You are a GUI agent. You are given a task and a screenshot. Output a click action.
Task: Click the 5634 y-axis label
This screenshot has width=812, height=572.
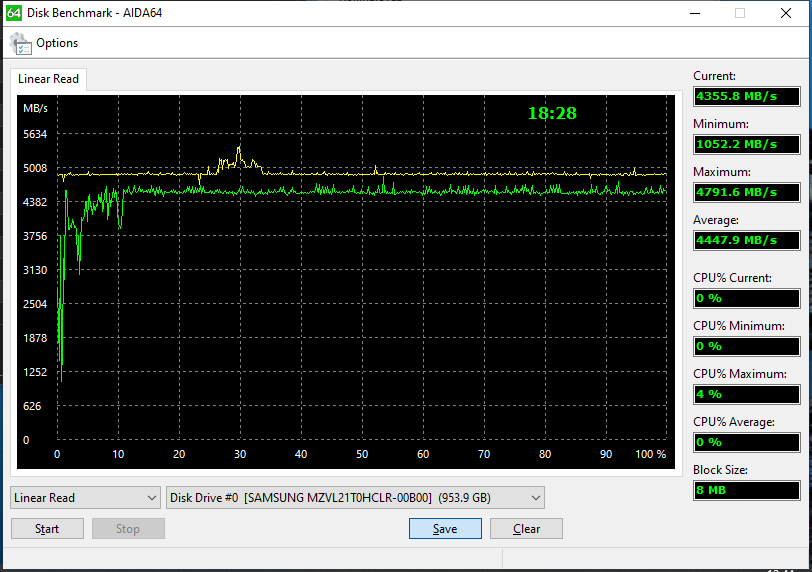[35, 134]
